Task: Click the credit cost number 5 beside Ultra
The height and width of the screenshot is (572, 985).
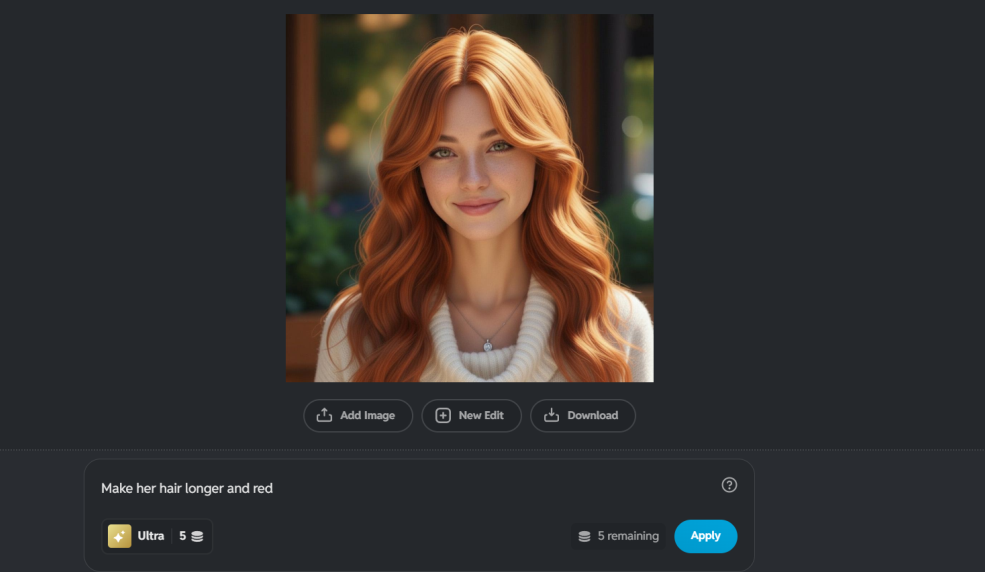Action: 182,536
